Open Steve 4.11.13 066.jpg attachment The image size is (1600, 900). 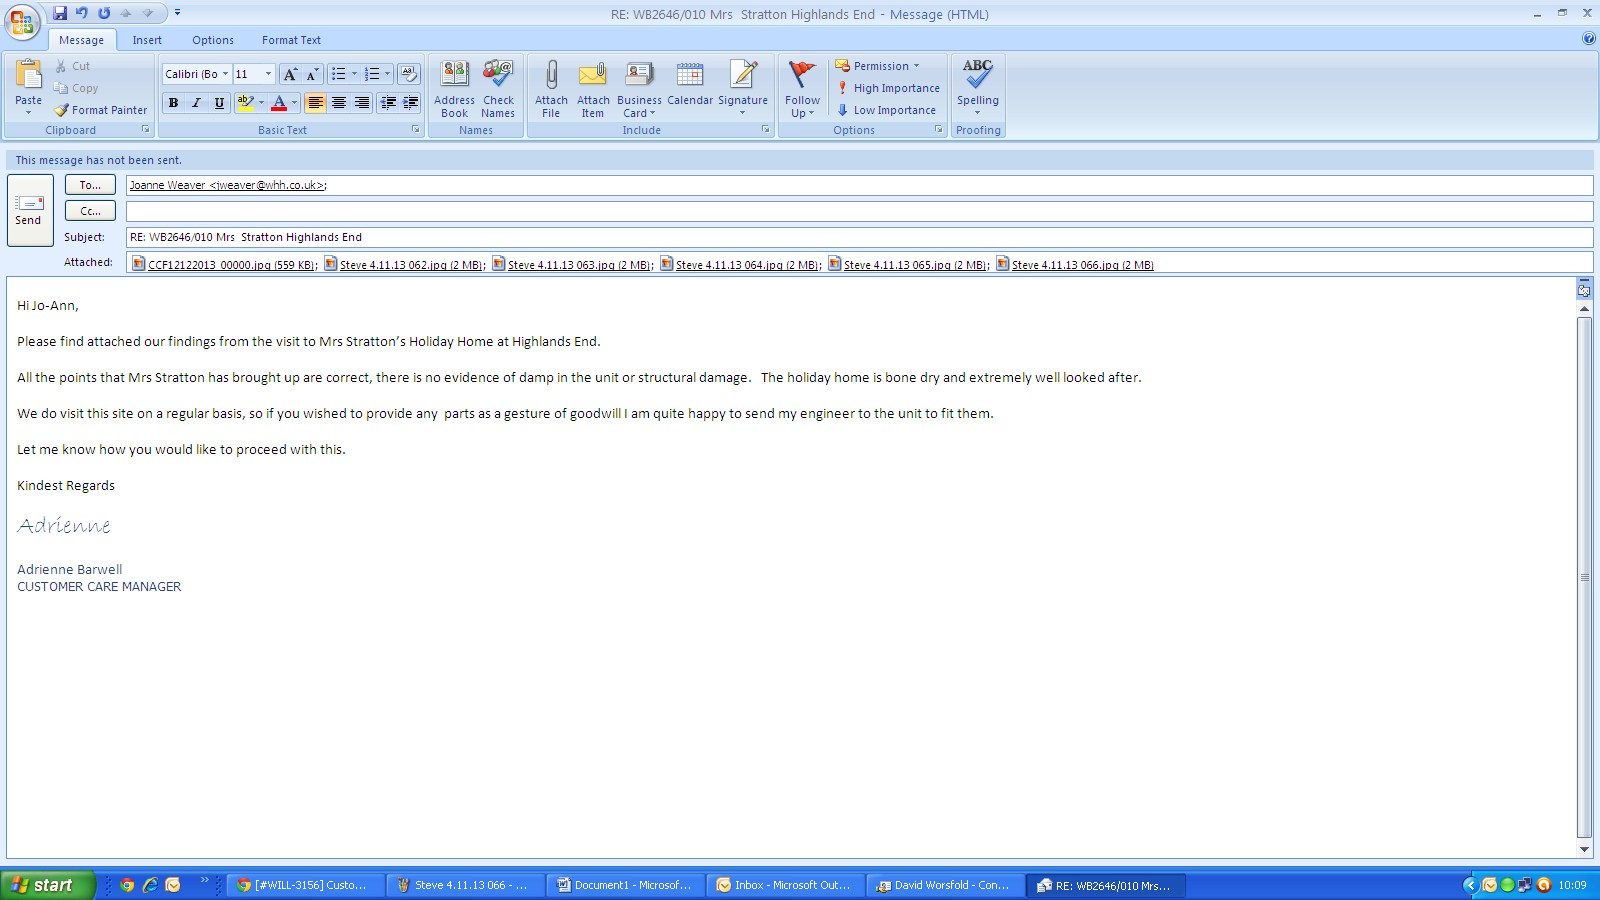1075,265
